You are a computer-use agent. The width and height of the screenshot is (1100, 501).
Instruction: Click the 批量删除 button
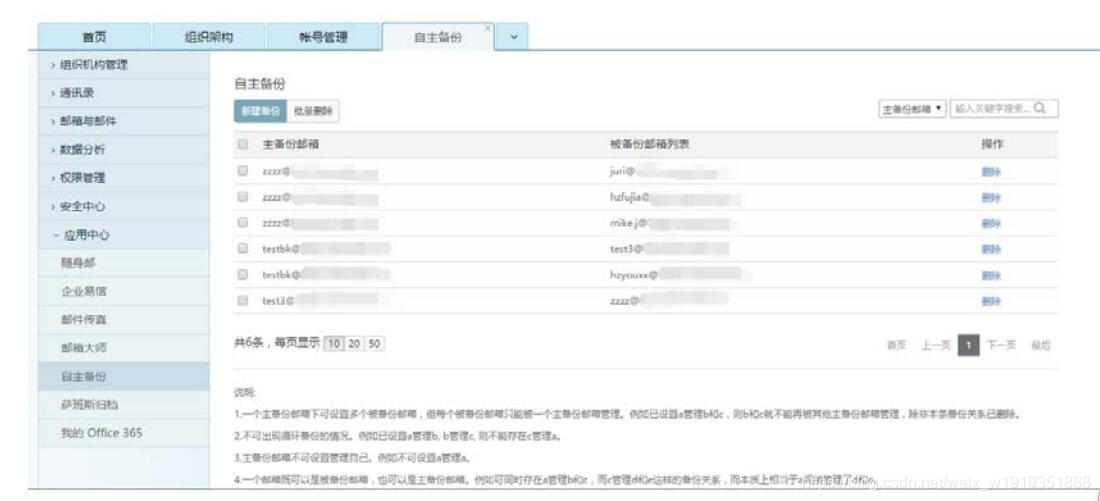tap(313, 111)
